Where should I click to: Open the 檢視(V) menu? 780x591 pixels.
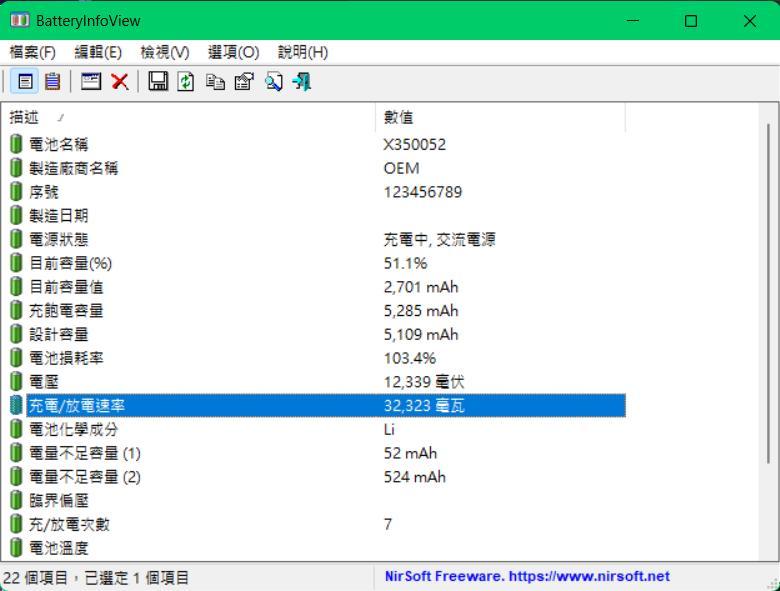[x=165, y=52]
